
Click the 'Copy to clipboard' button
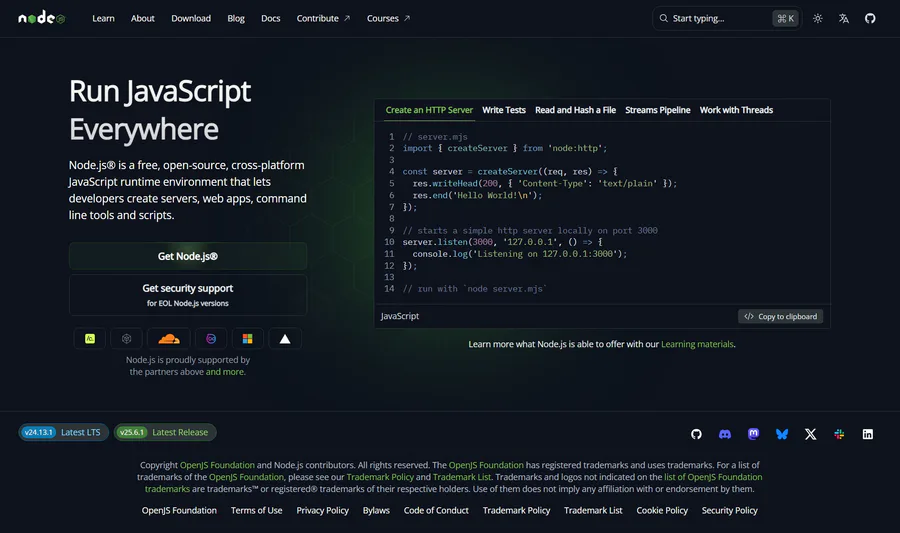click(781, 317)
